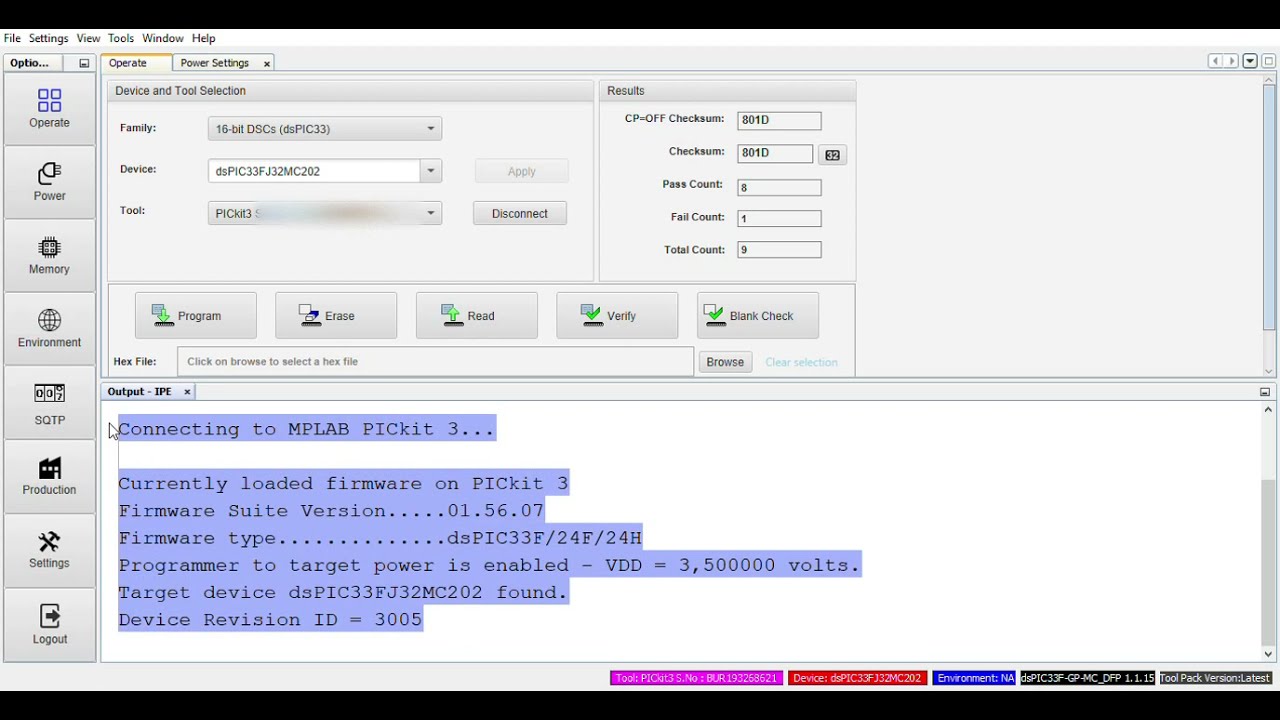The height and width of the screenshot is (720, 1280).
Task: Open the tab list dropdown arrow
Action: coord(1250,62)
